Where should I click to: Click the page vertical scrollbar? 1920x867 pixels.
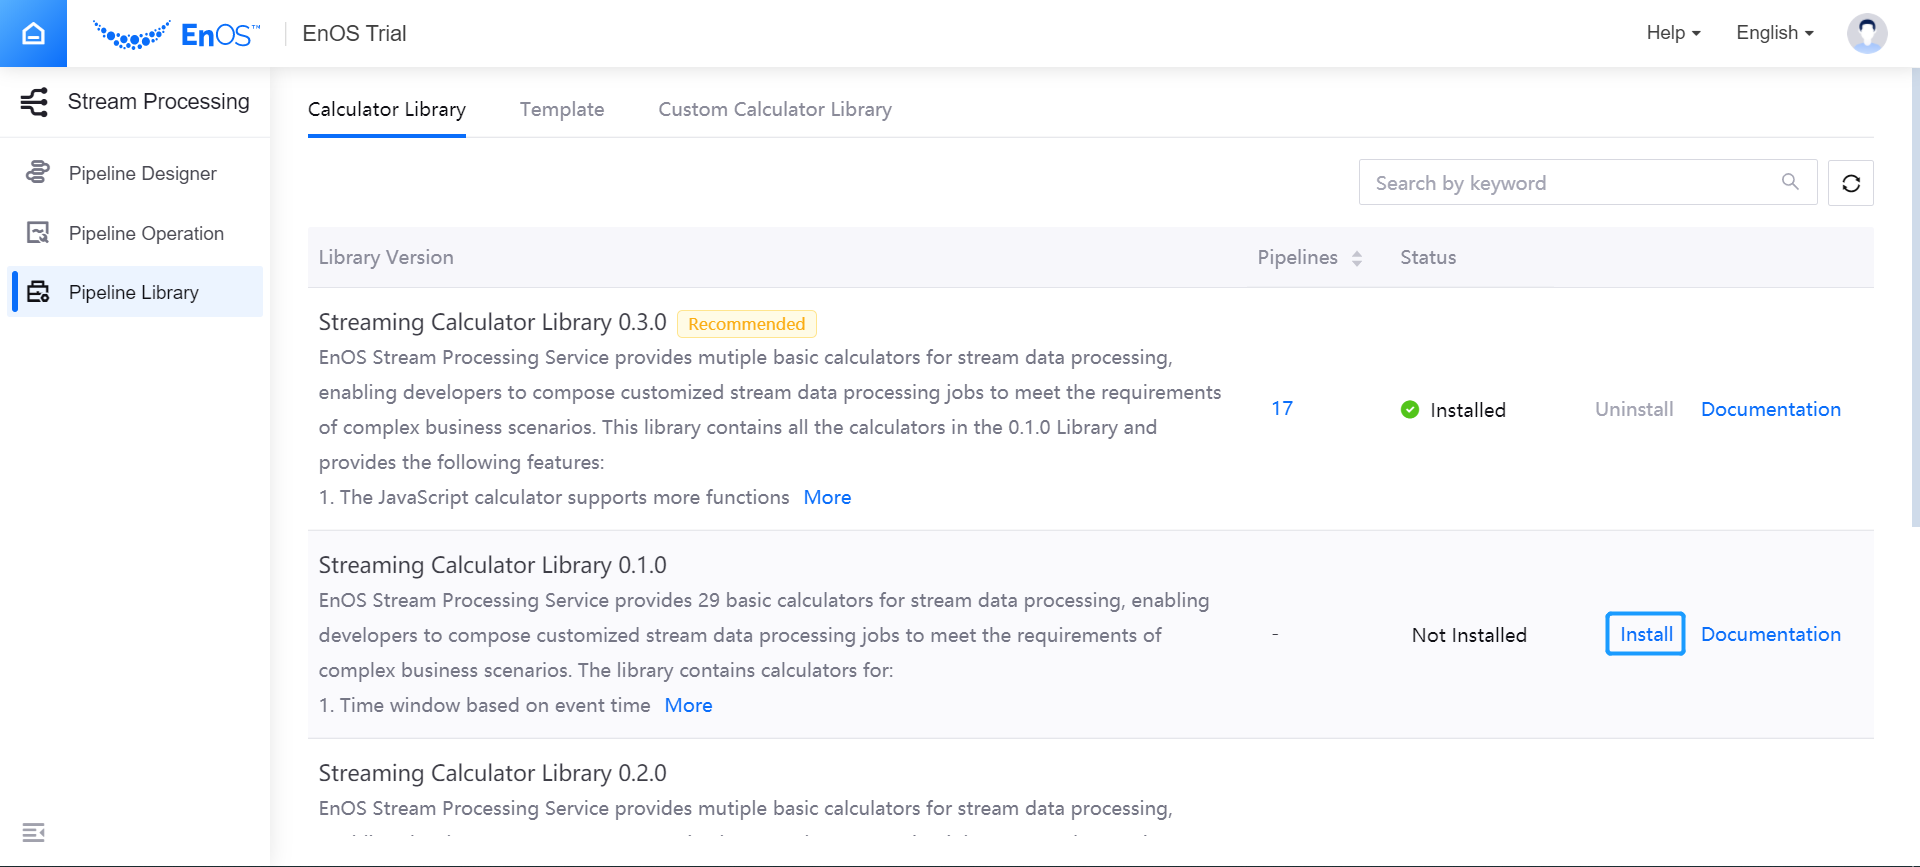tap(1915, 297)
